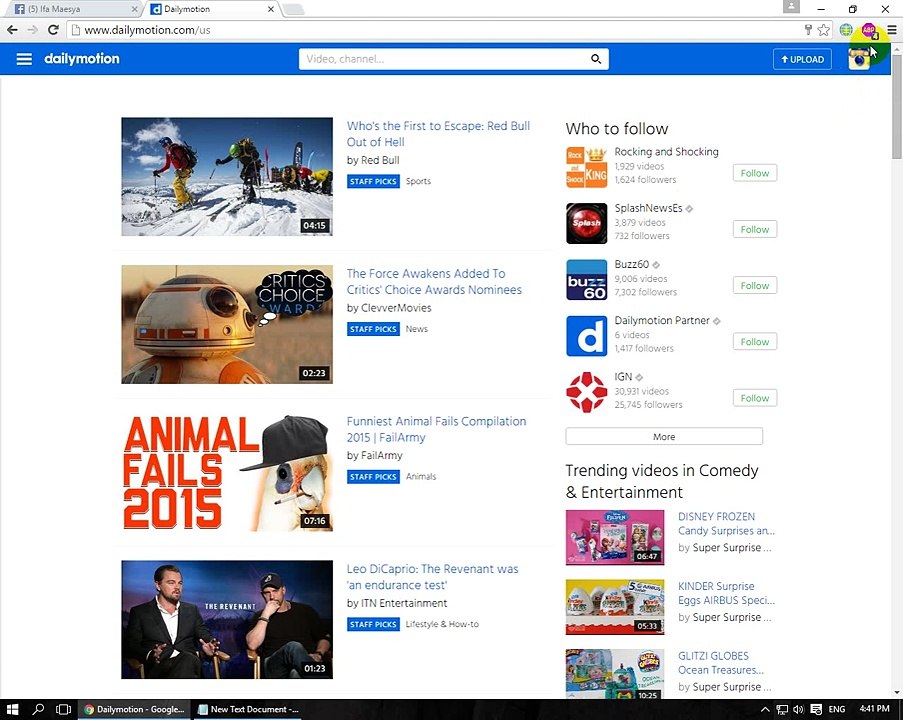Click STAFF PICKS badge on Red Bull video

373,181
